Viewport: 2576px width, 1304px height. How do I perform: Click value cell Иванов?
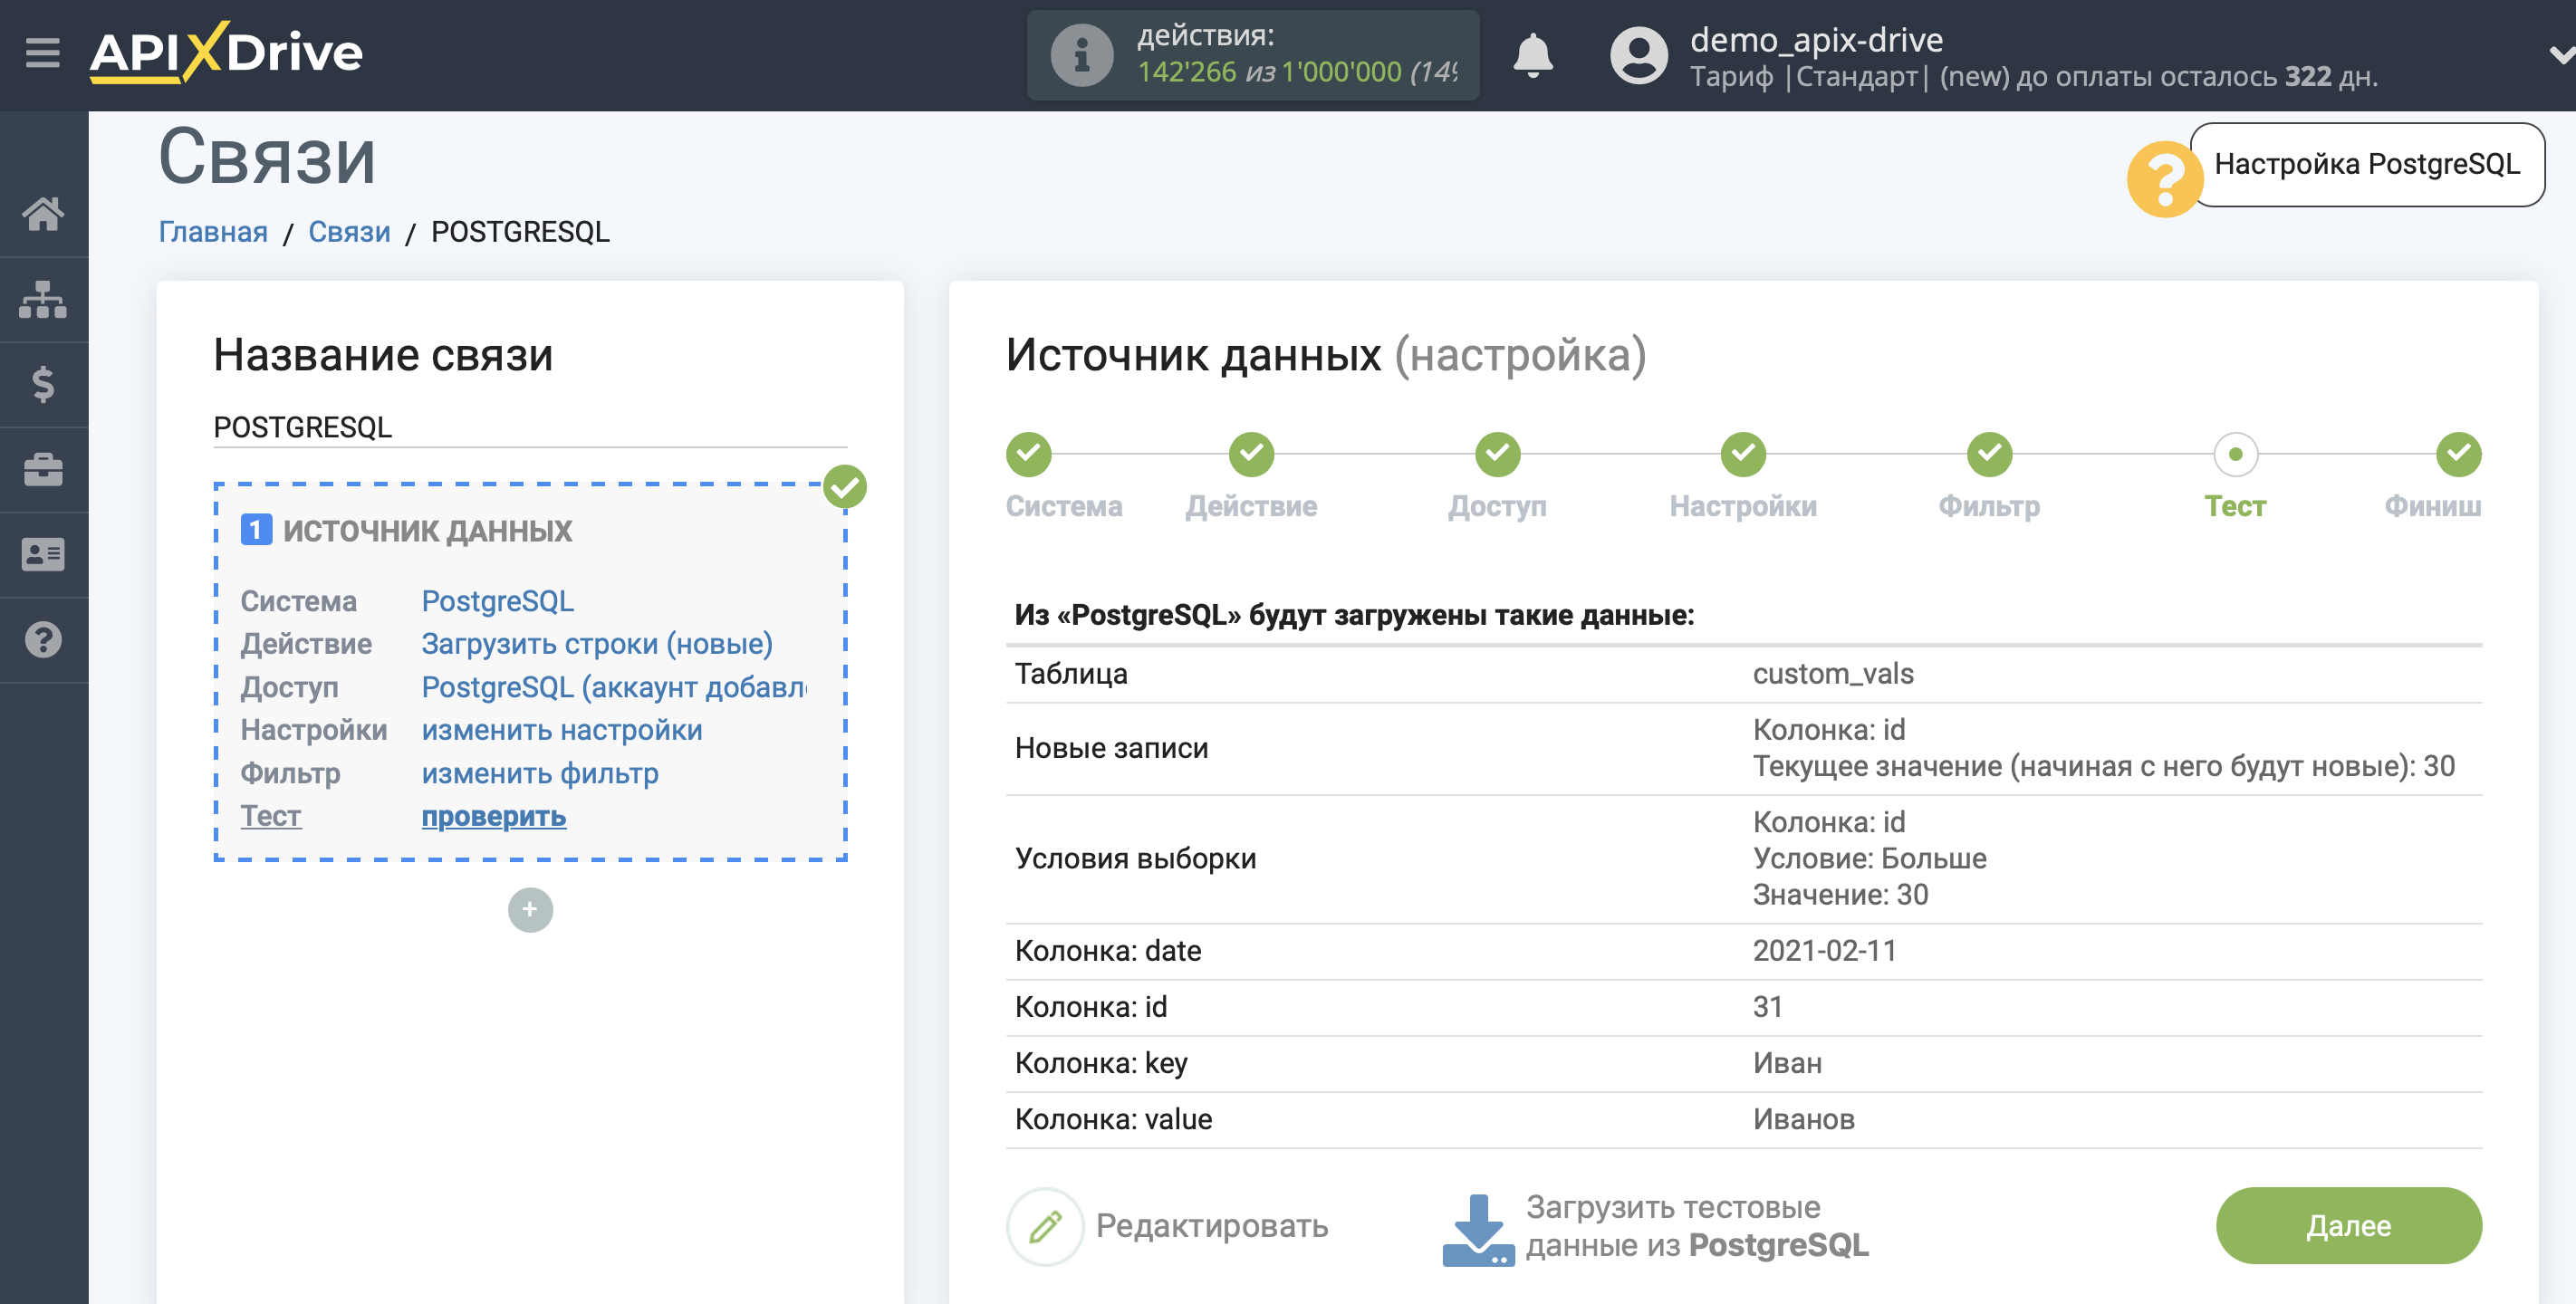click(x=1803, y=1119)
